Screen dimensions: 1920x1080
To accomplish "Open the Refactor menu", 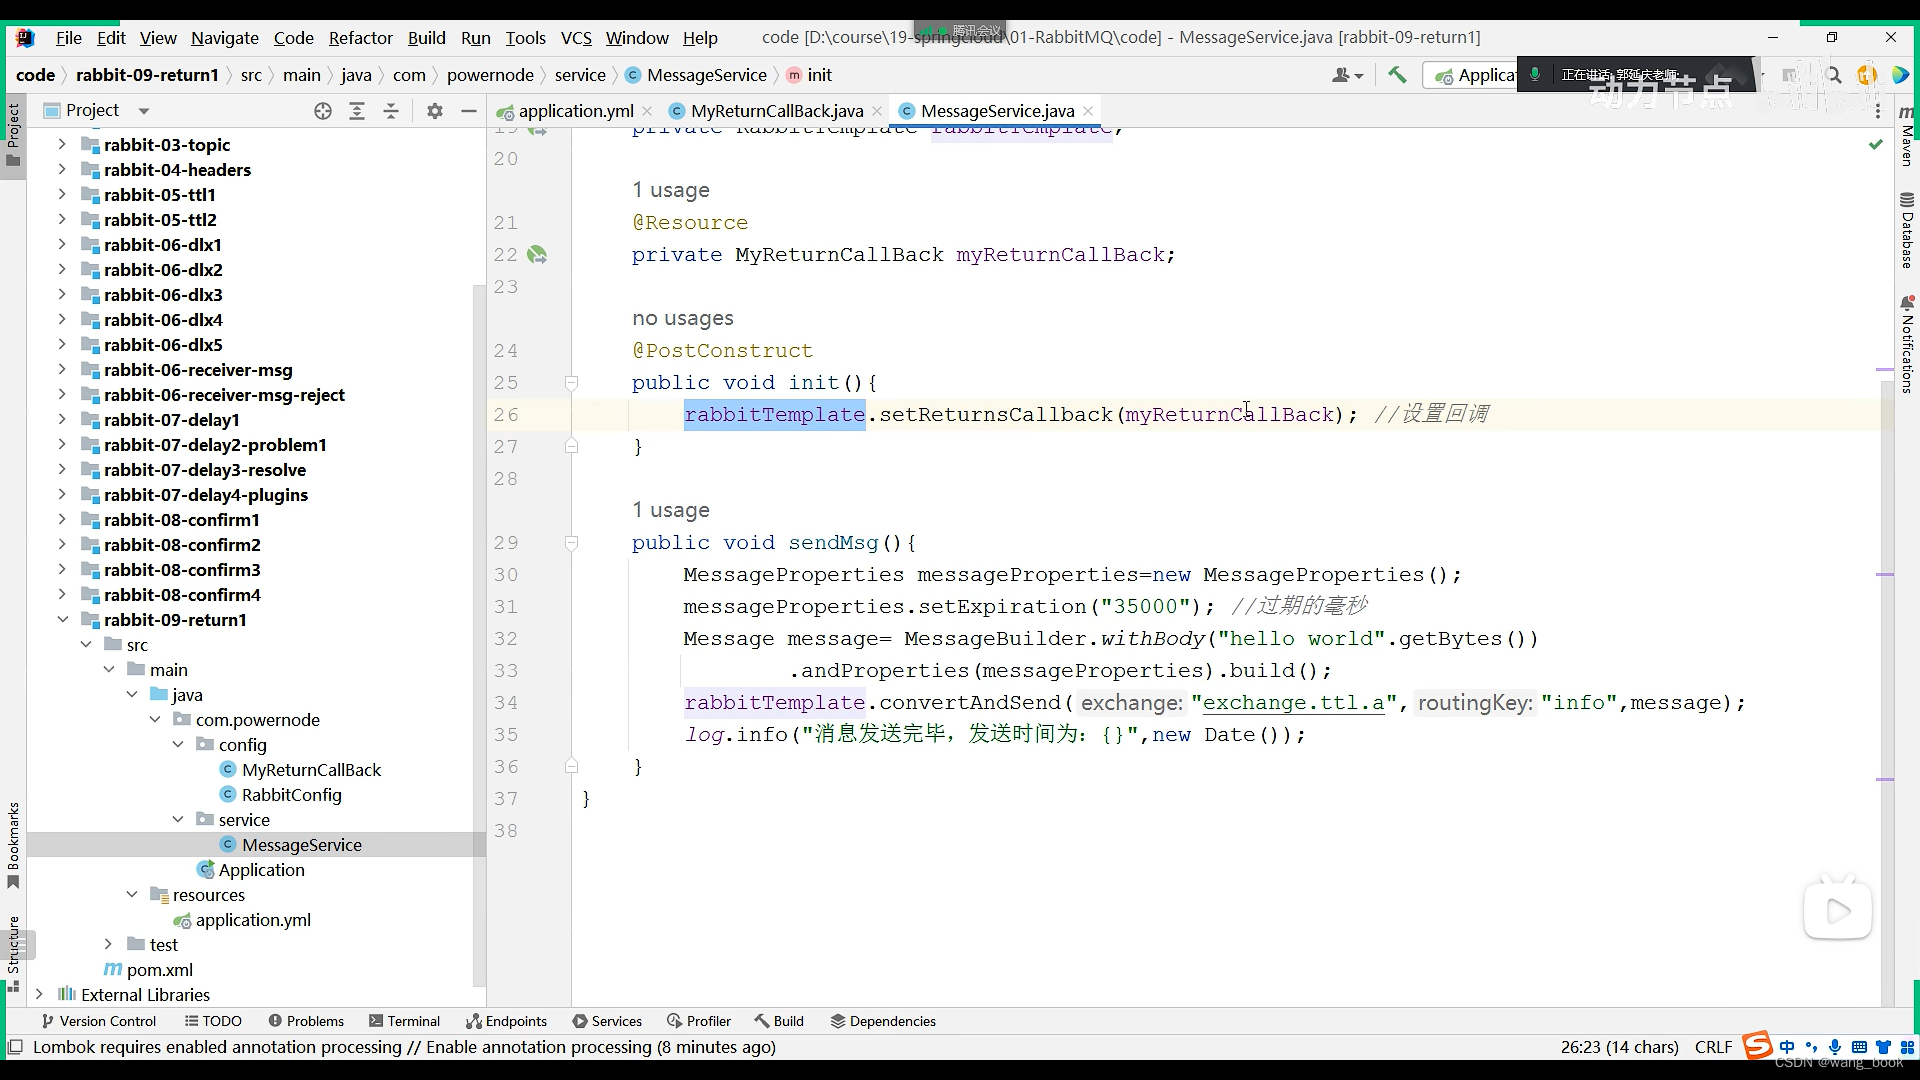I will [x=360, y=38].
